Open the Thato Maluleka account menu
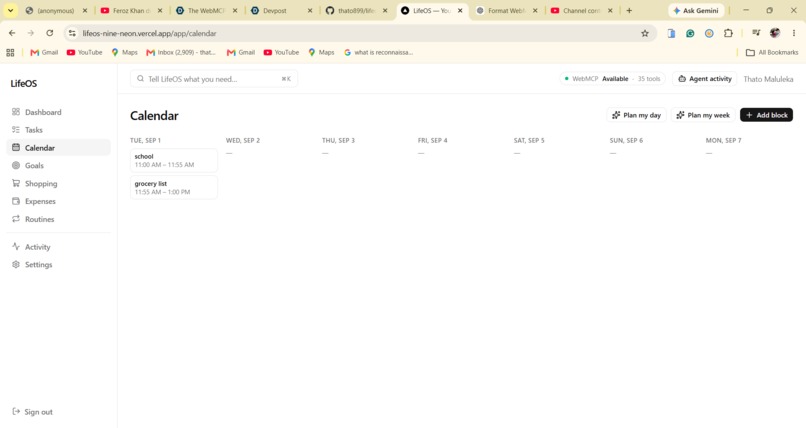The image size is (806, 428). [768, 79]
